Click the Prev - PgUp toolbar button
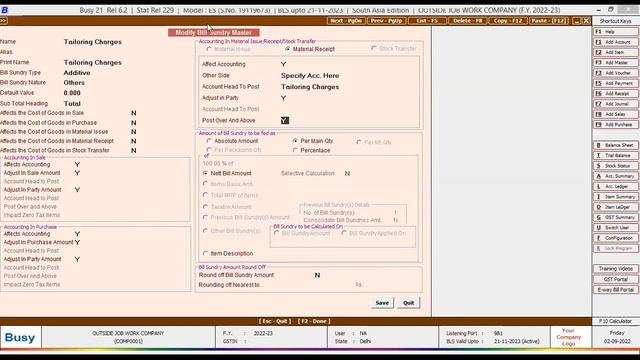The image size is (640, 360). click(386, 21)
